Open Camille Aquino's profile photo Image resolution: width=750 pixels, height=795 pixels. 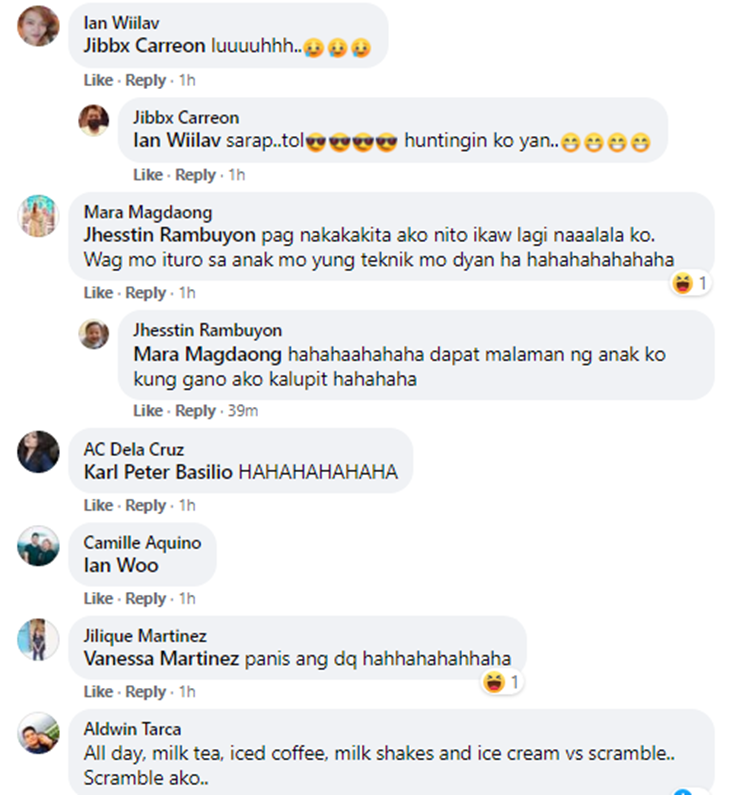coord(39,546)
